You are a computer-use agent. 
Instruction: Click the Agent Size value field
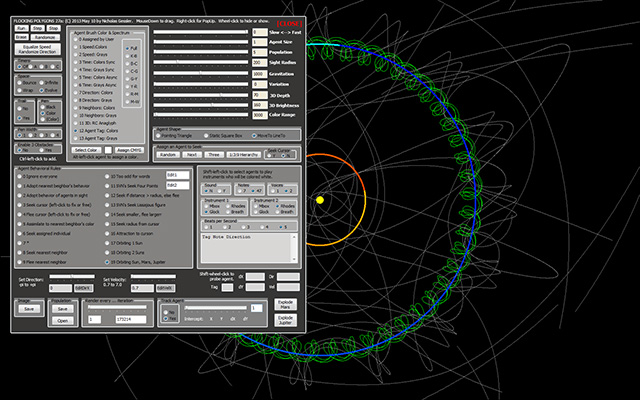pyautogui.click(x=260, y=42)
